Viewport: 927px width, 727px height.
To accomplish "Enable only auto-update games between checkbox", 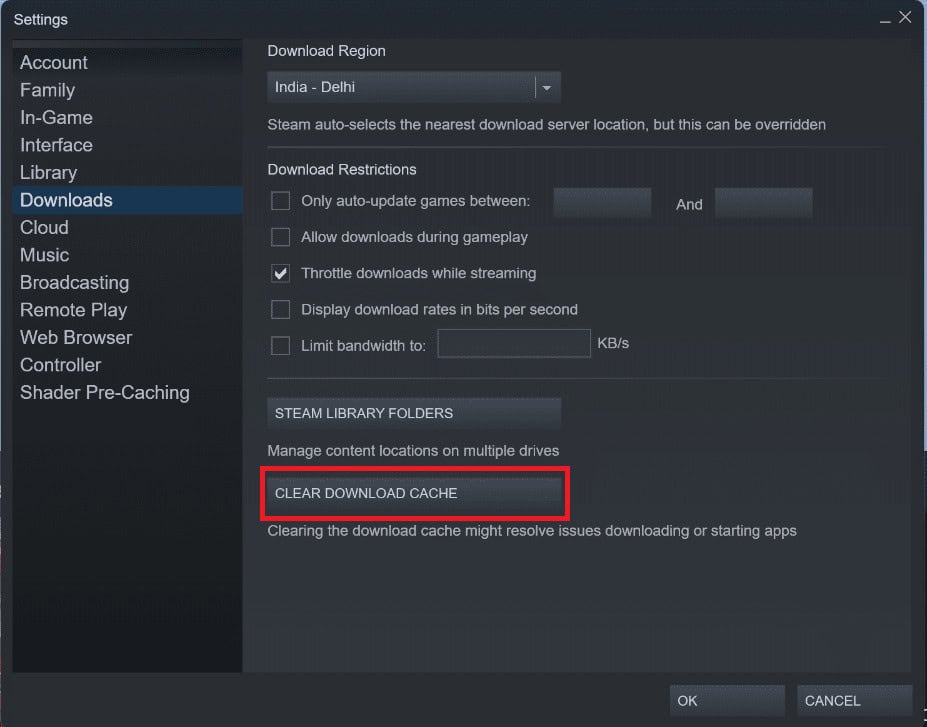I will point(280,201).
